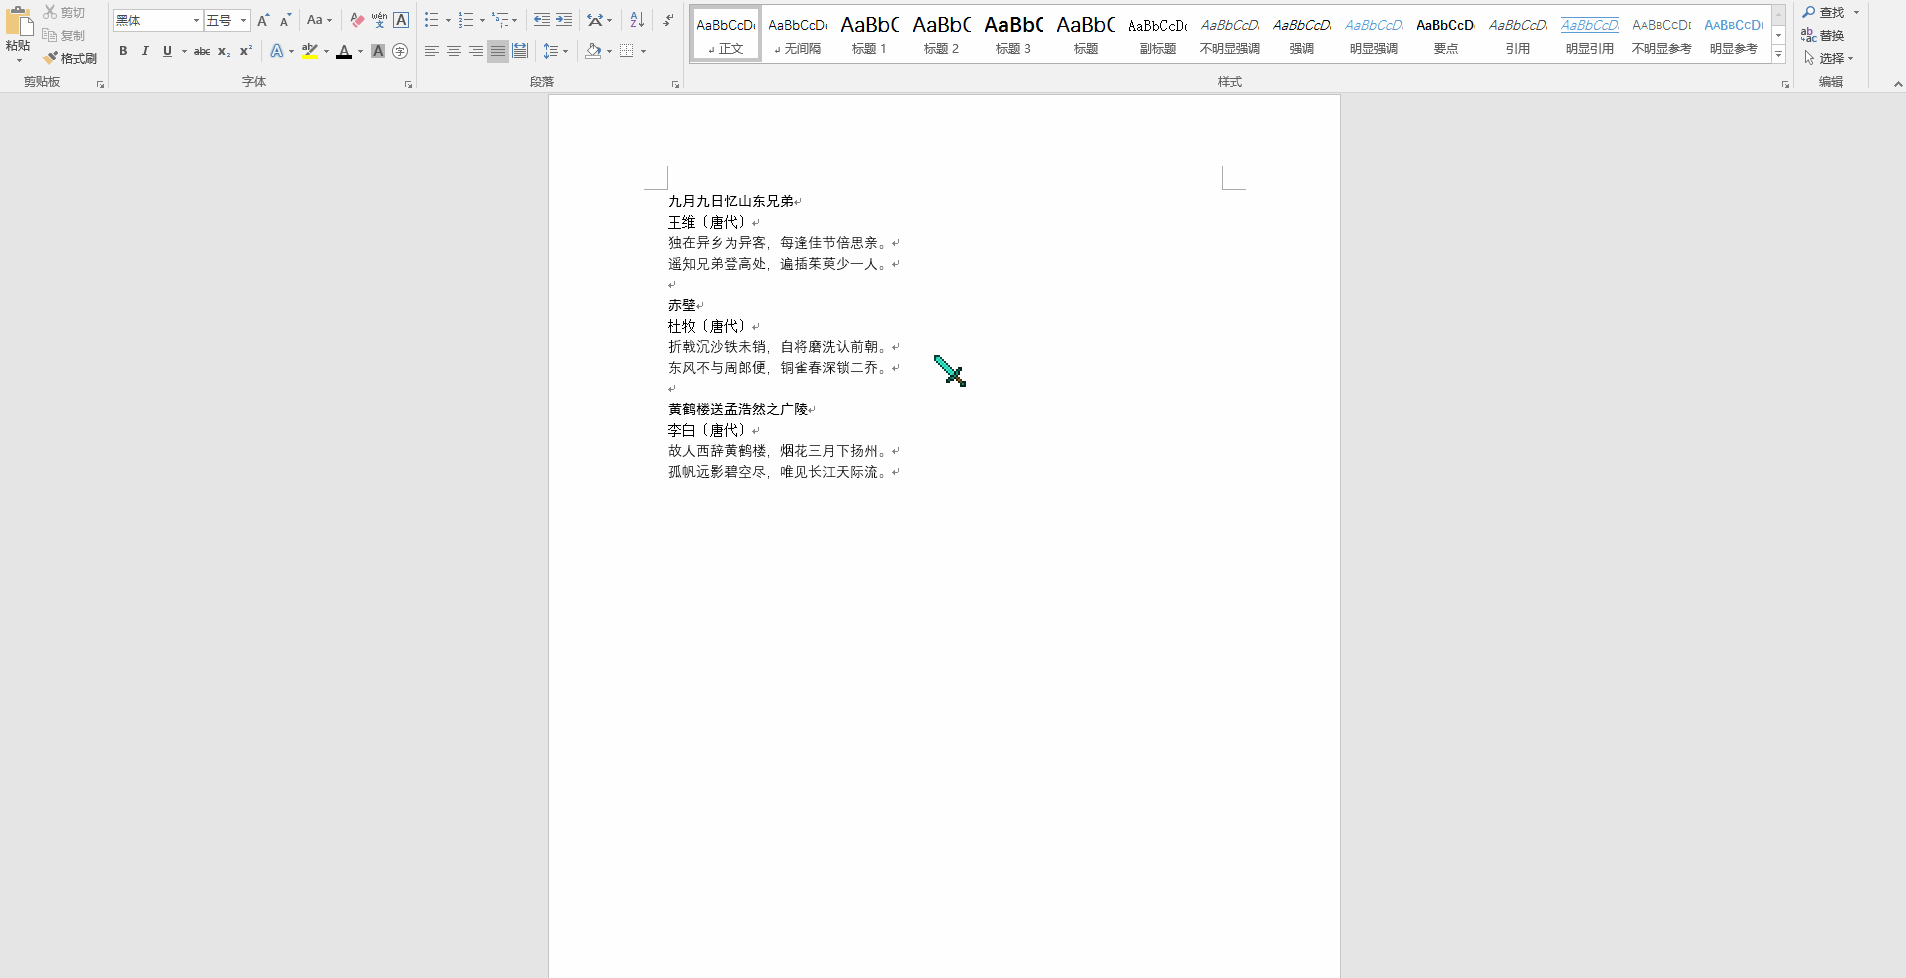
Task: Open the Styles pane launcher
Action: pyautogui.click(x=1785, y=85)
